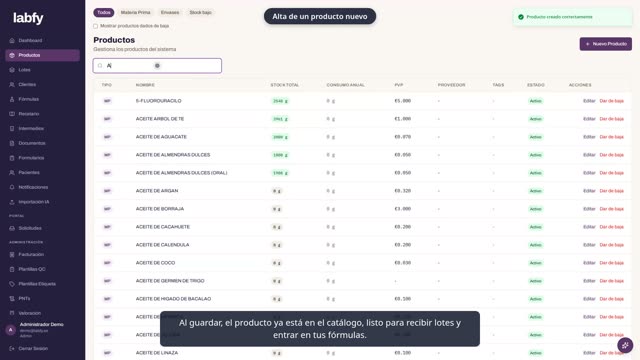Image resolution: width=640 pixels, height=360 pixels.
Task: Open the Formularios clipboard icon
Action: (x=12, y=158)
